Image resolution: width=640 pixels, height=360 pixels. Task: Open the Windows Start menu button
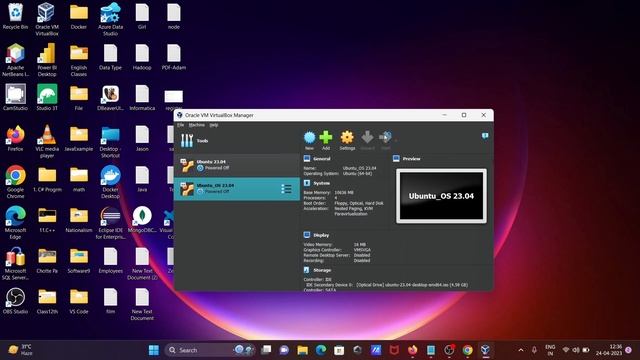point(154,350)
